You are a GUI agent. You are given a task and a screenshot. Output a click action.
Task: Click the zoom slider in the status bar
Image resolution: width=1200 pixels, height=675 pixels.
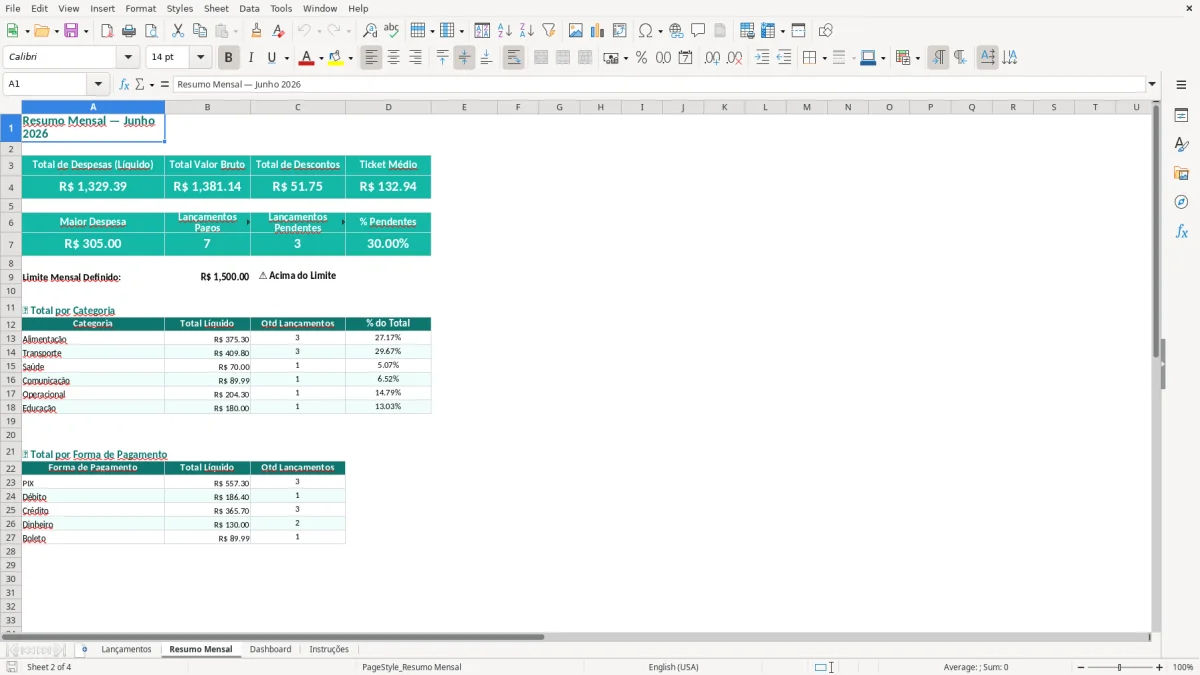click(1120, 667)
